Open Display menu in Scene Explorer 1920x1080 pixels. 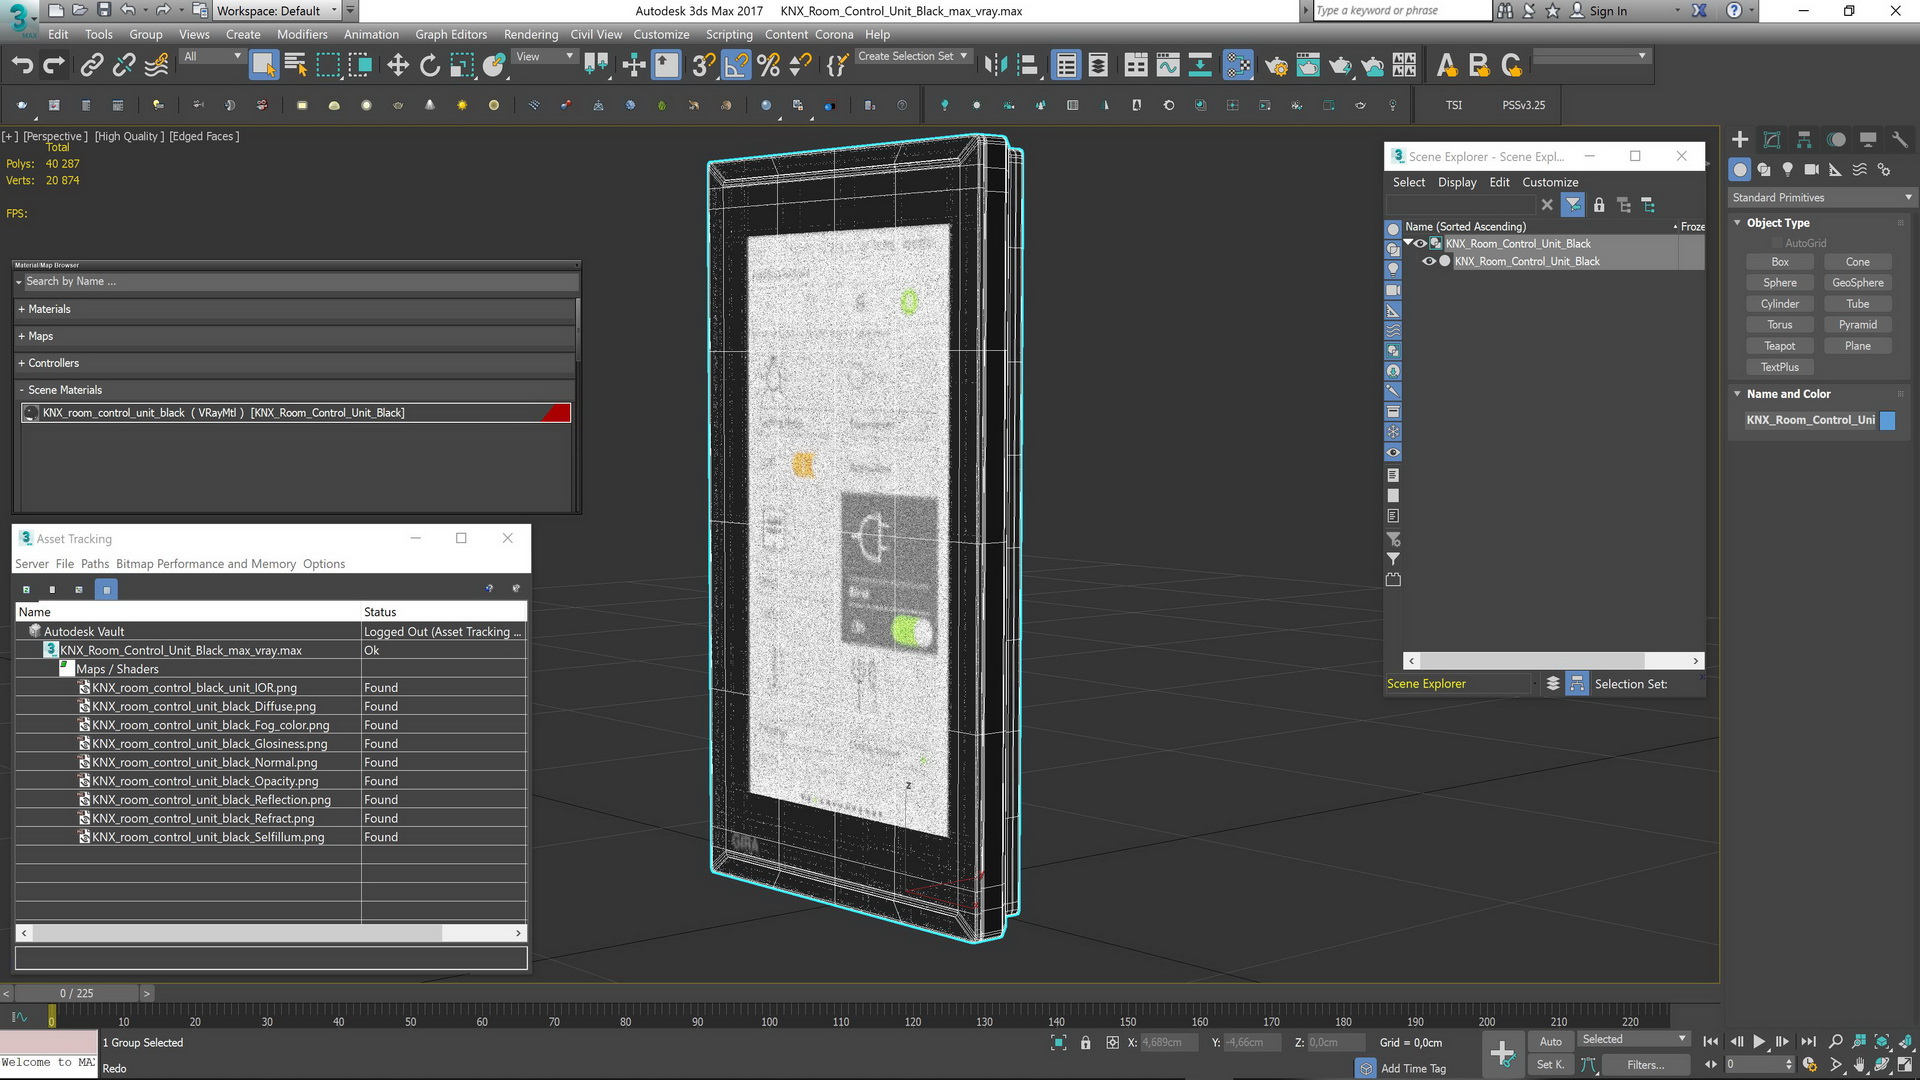pyautogui.click(x=1457, y=182)
